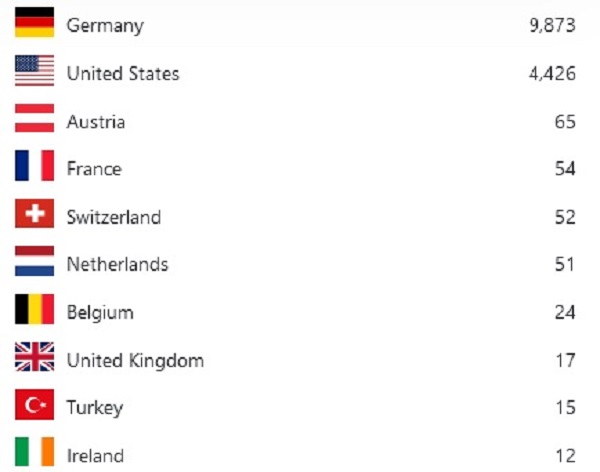Select the United States flag icon
The width and height of the screenshot is (600, 472).
click(x=34, y=70)
